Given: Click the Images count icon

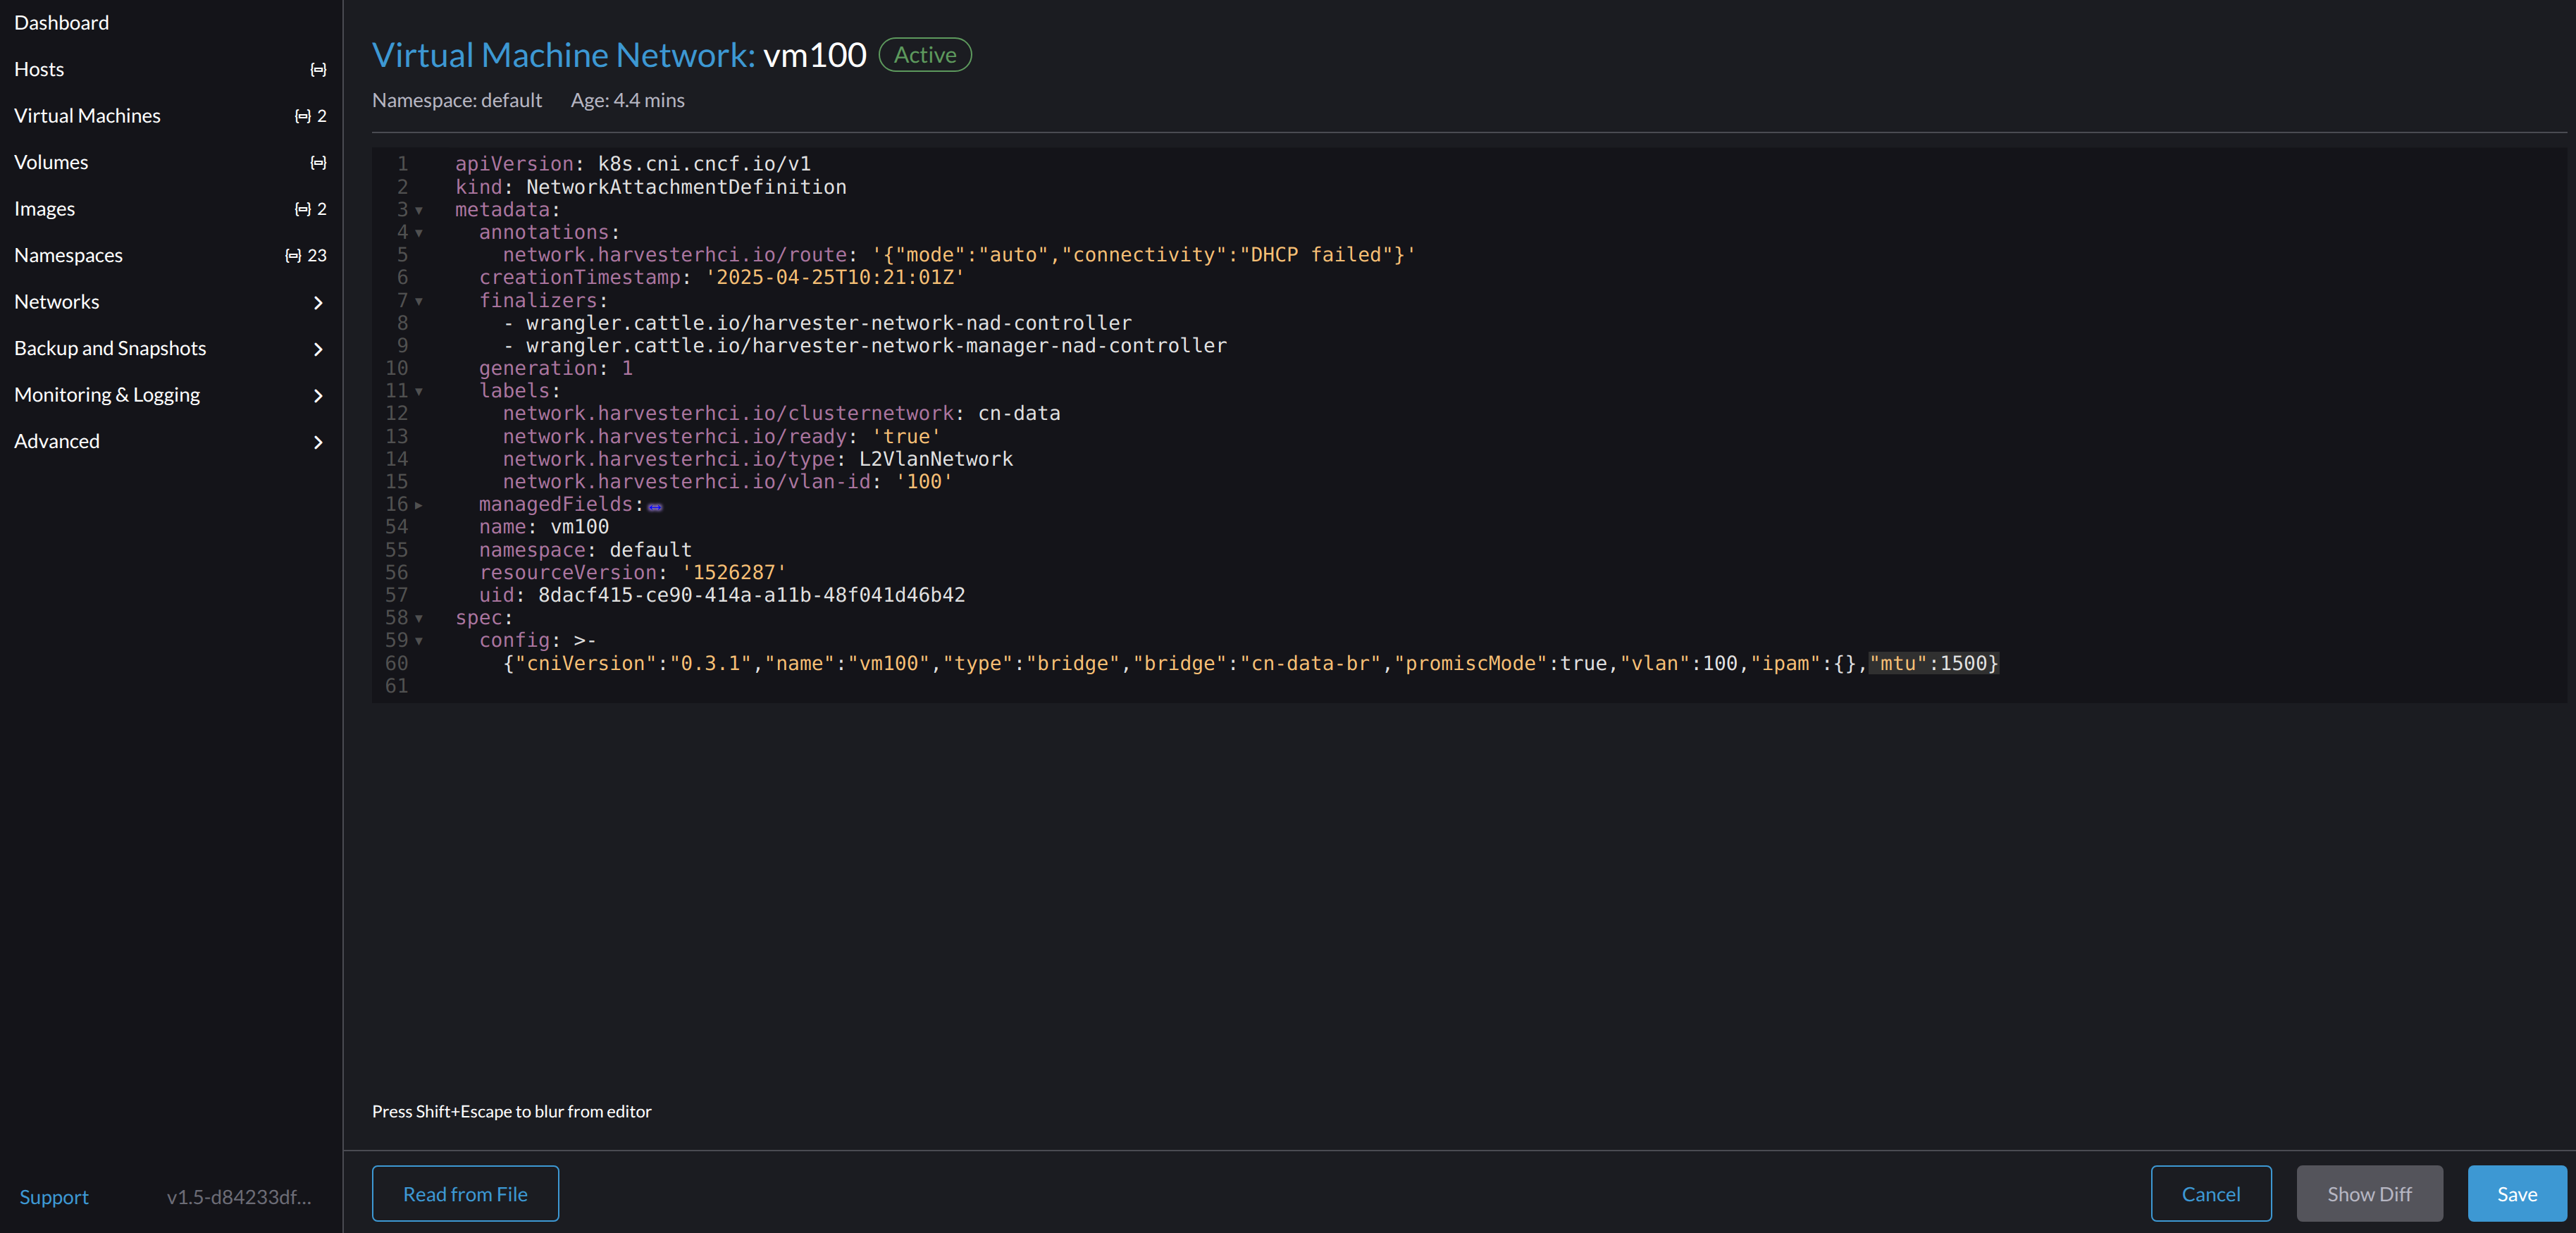Looking at the screenshot, I should pos(303,209).
